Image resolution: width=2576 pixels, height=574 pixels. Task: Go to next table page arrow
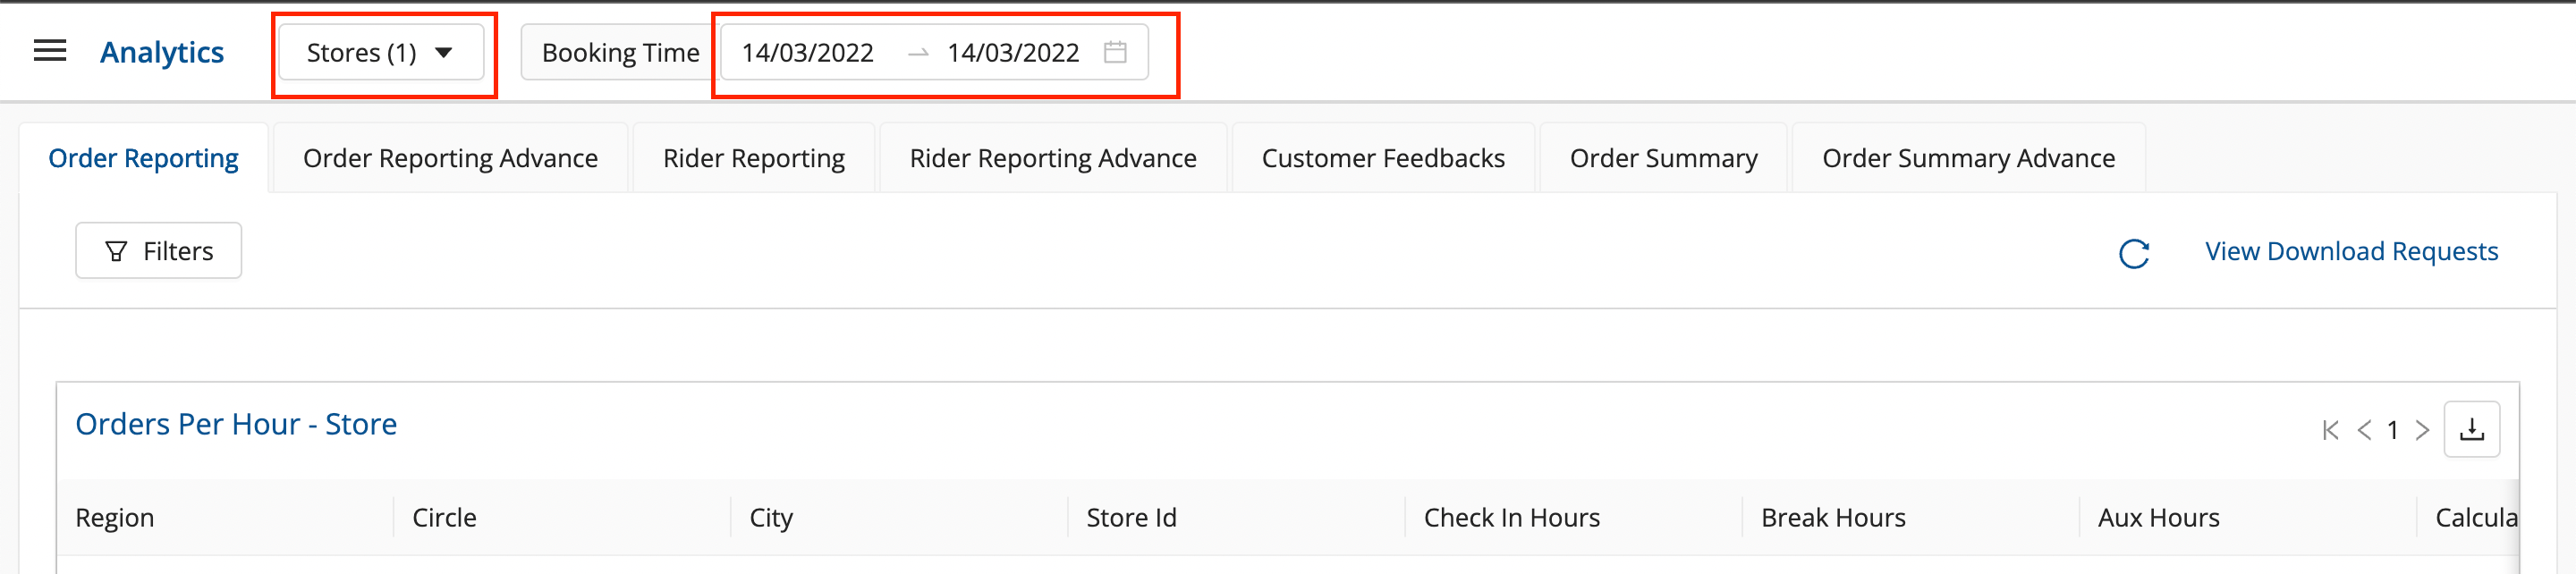pos(2422,430)
